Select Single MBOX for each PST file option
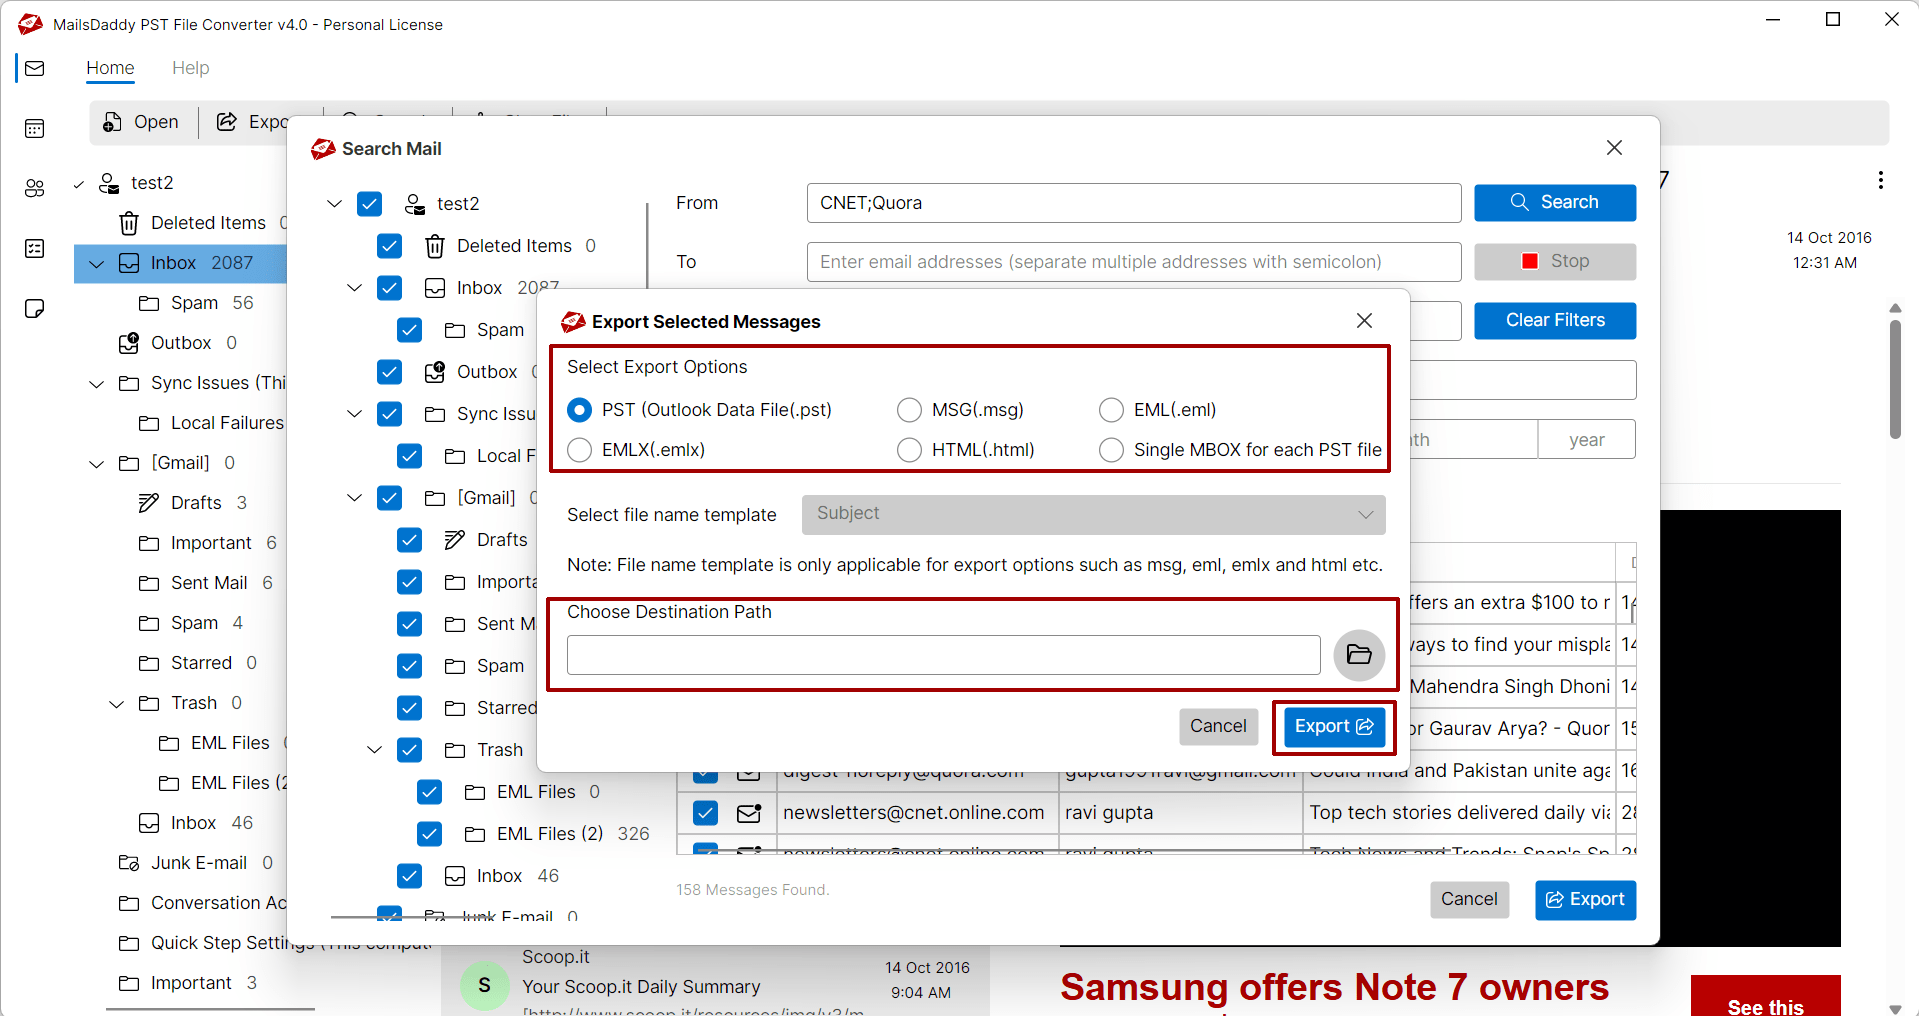The image size is (1919, 1016). point(1111,450)
